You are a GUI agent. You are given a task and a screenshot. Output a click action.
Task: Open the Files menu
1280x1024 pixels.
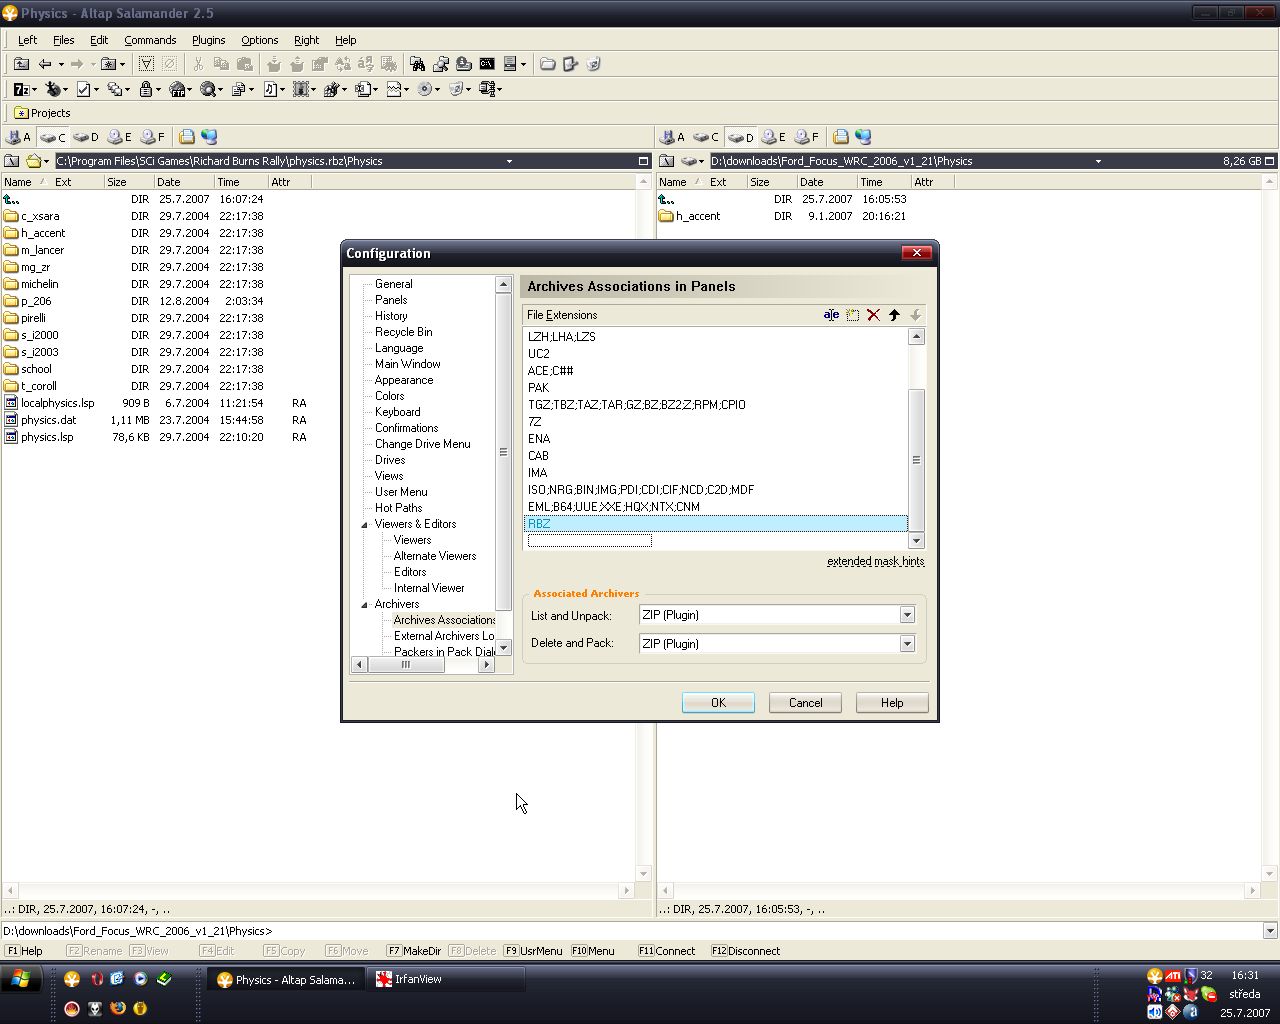[x=63, y=40]
